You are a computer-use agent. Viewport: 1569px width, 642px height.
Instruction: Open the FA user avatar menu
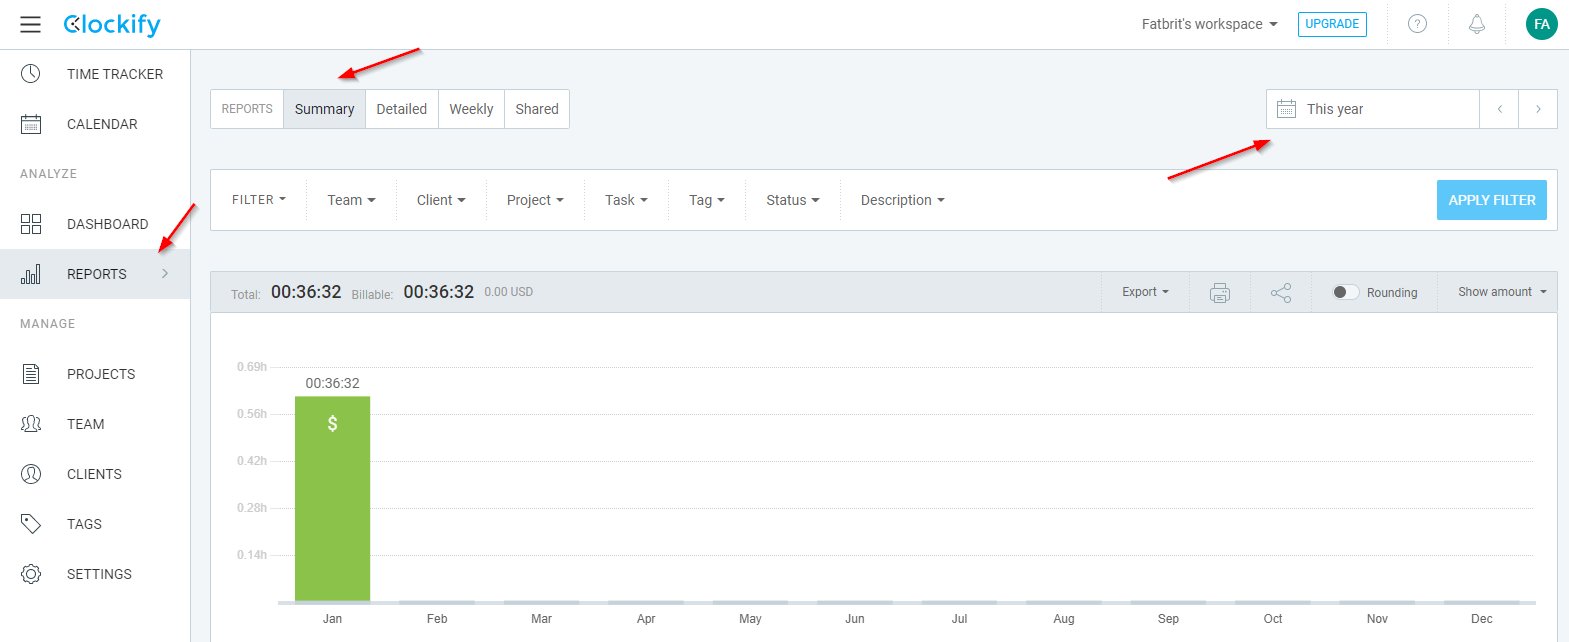[1541, 24]
